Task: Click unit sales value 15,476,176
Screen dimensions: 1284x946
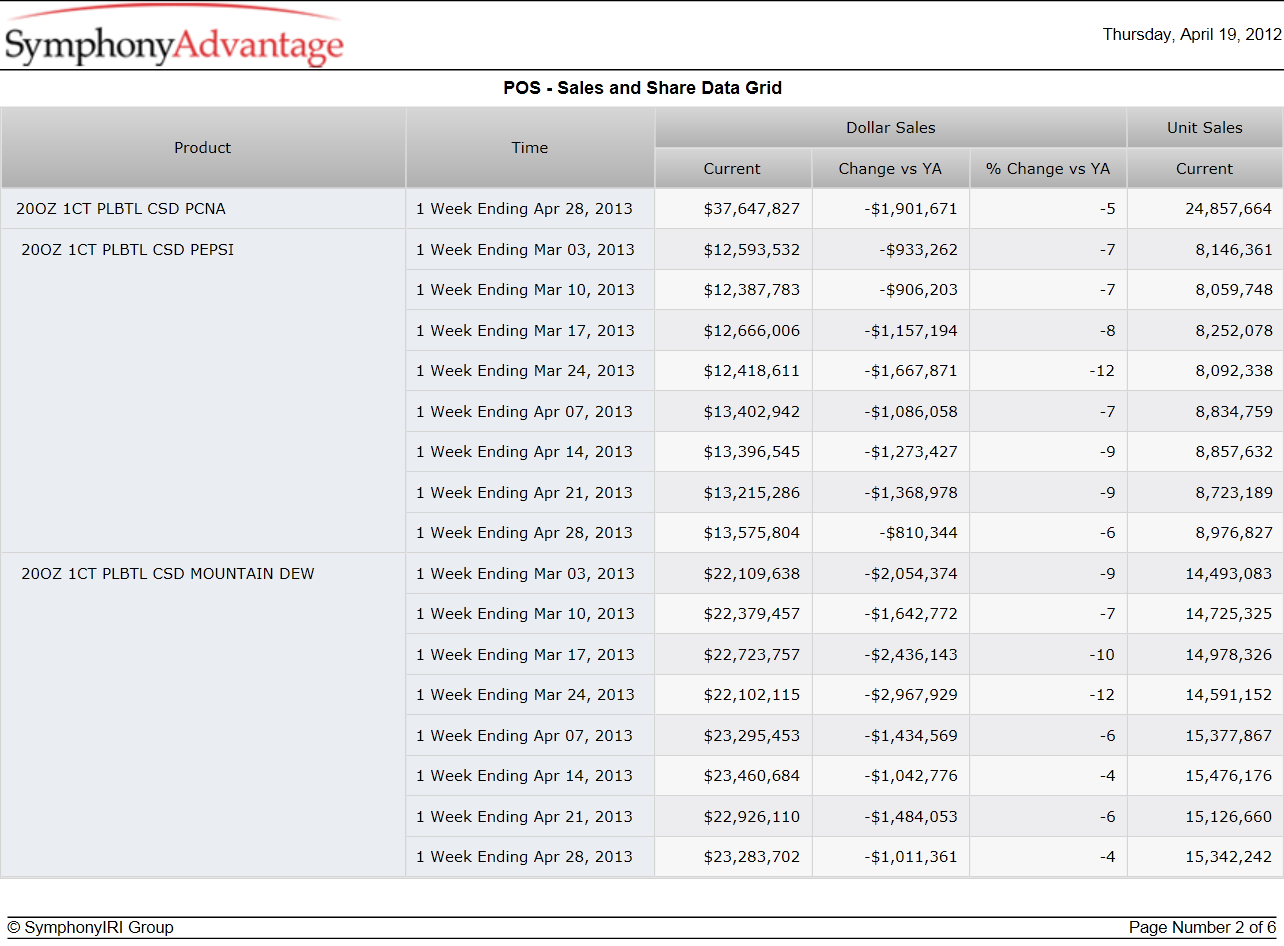Action: [1229, 776]
